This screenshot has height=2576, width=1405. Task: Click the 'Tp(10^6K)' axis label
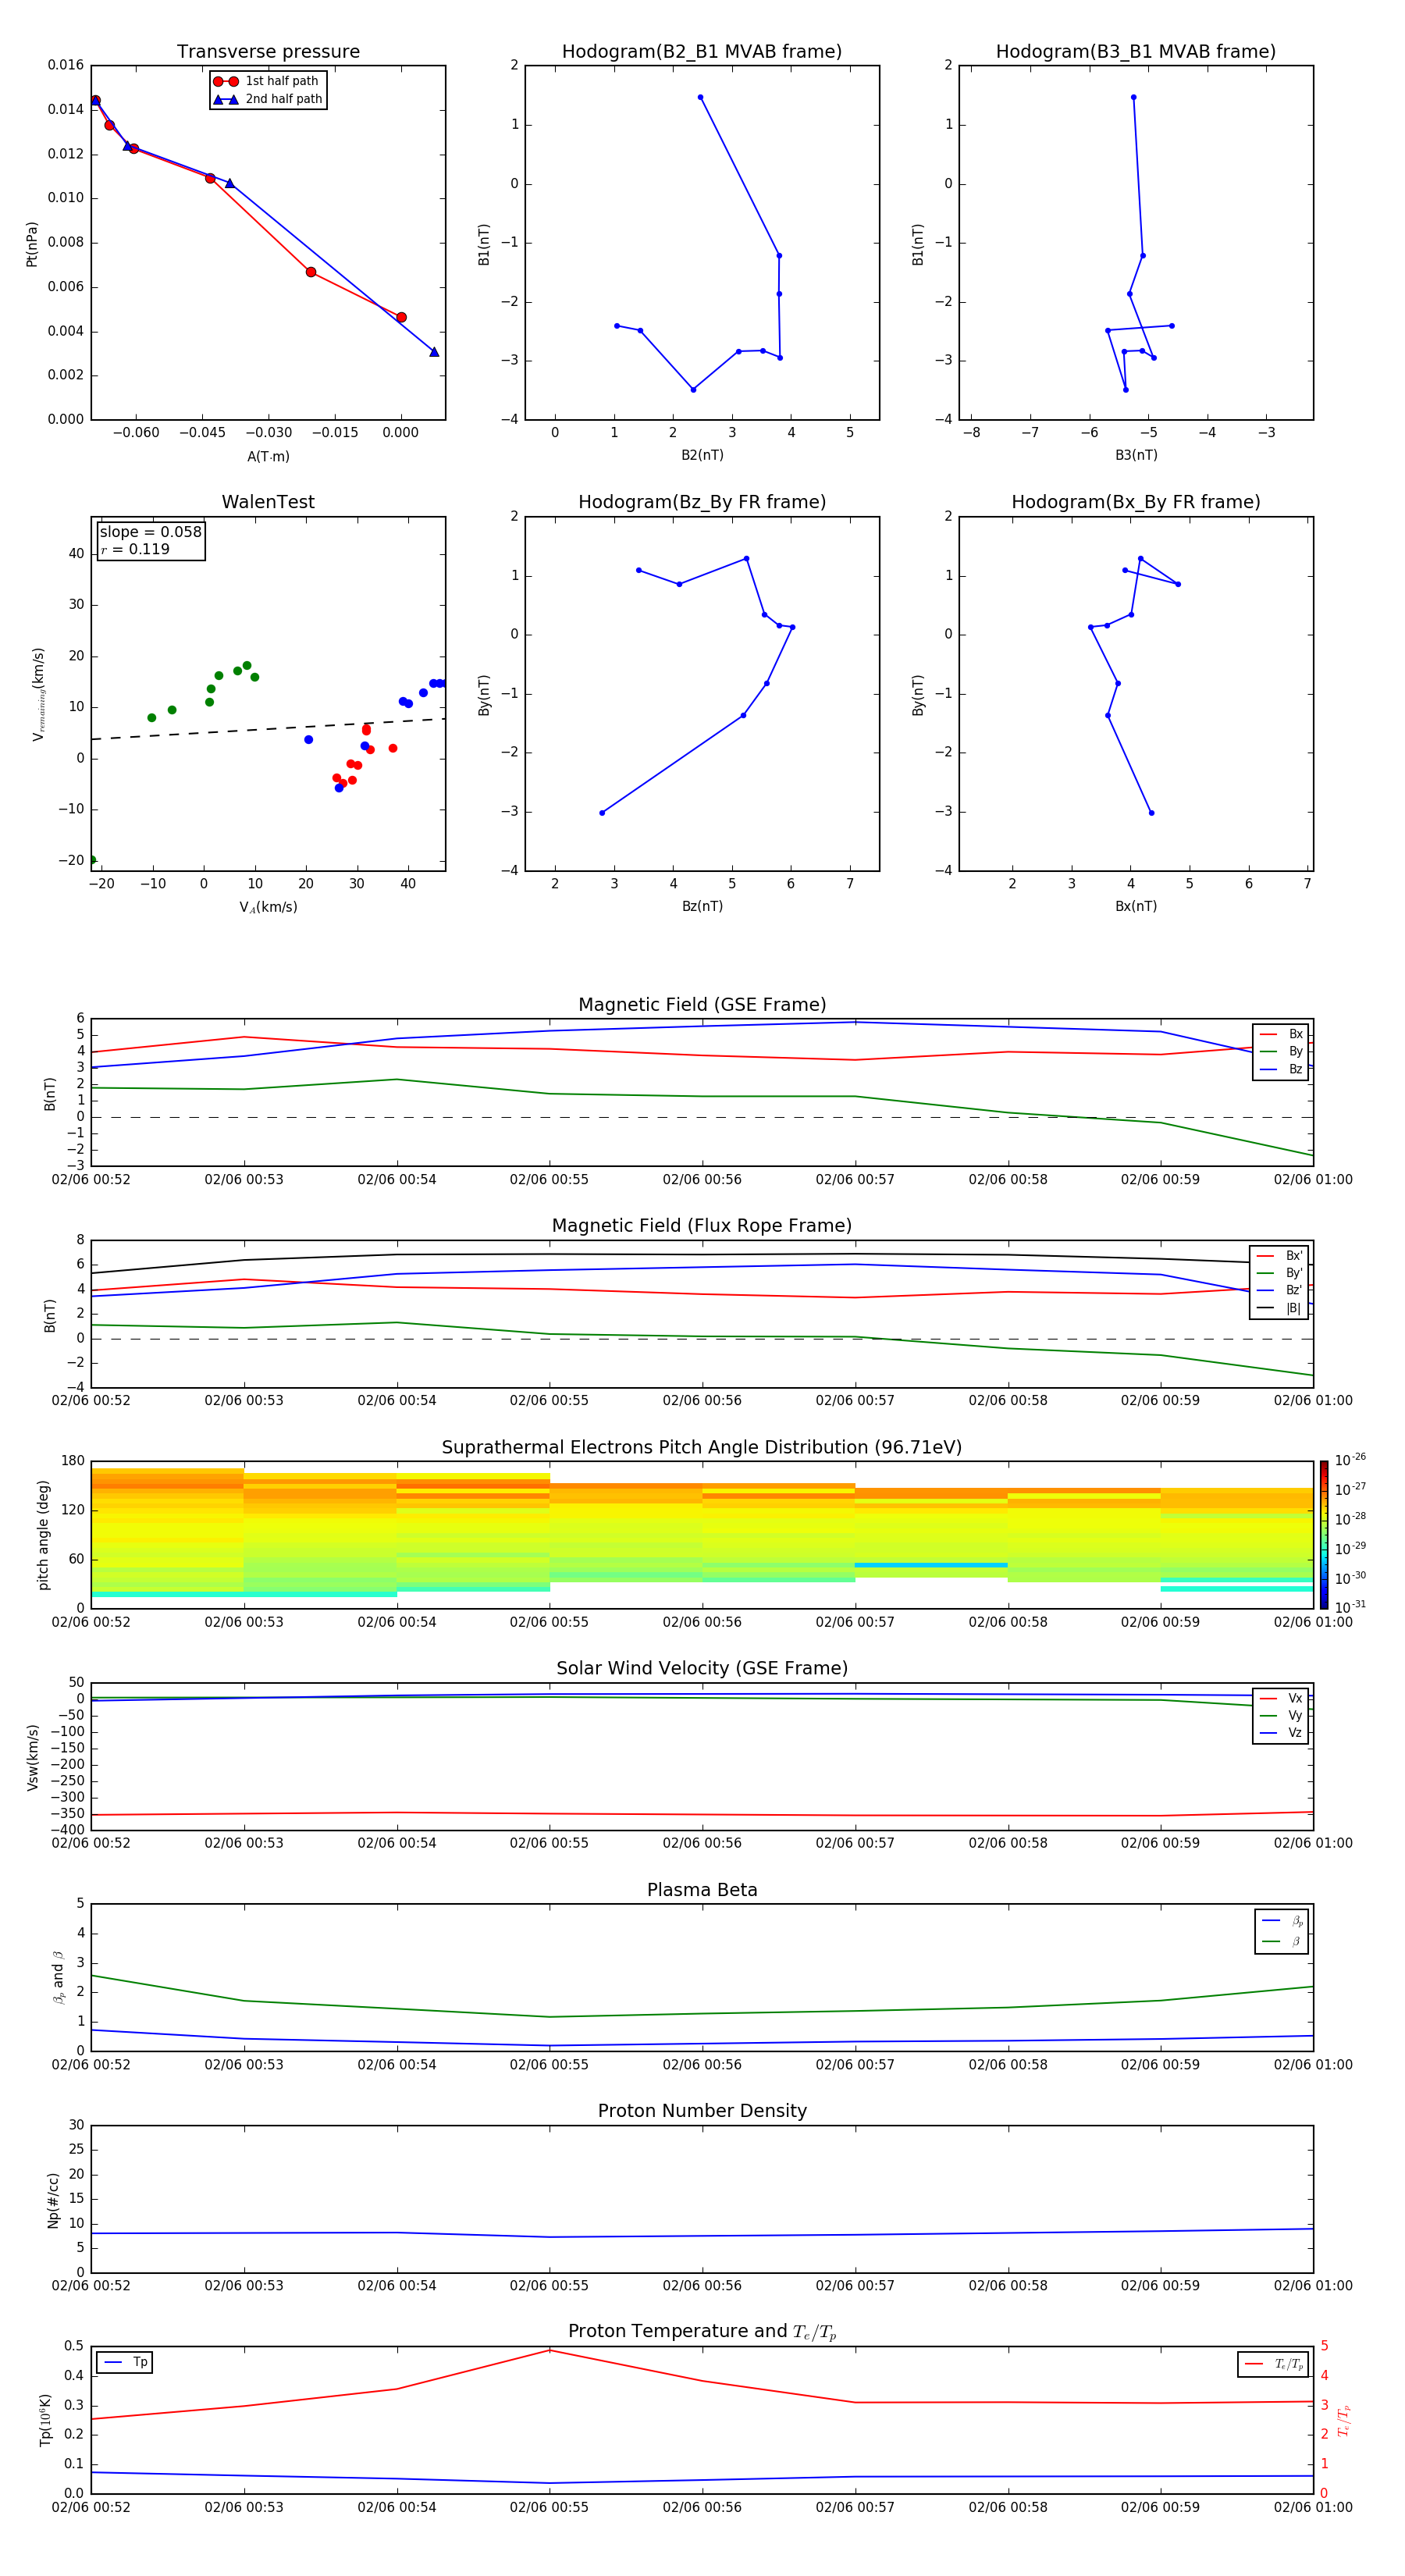click(x=44, y=2420)
